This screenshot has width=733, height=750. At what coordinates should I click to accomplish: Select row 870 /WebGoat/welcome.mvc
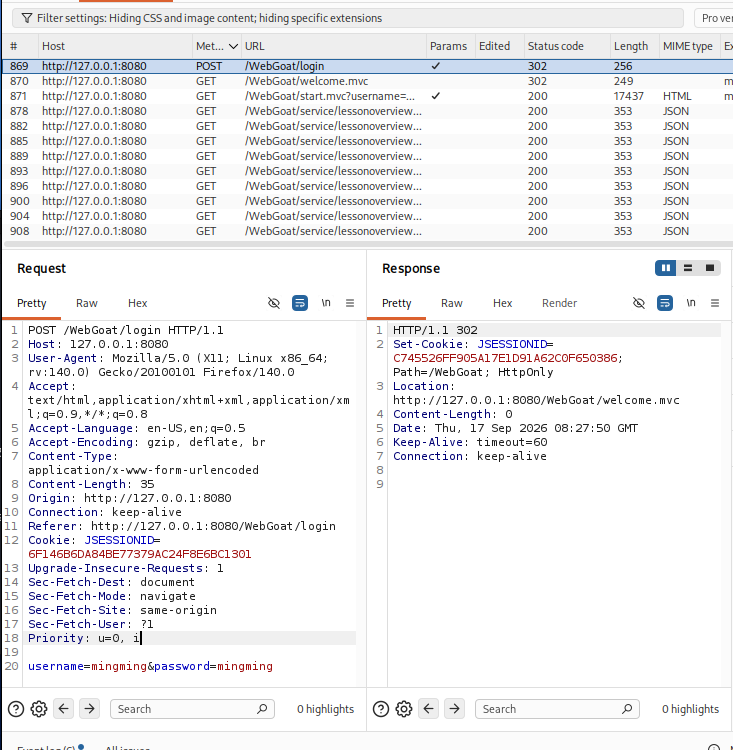(367, 81)
